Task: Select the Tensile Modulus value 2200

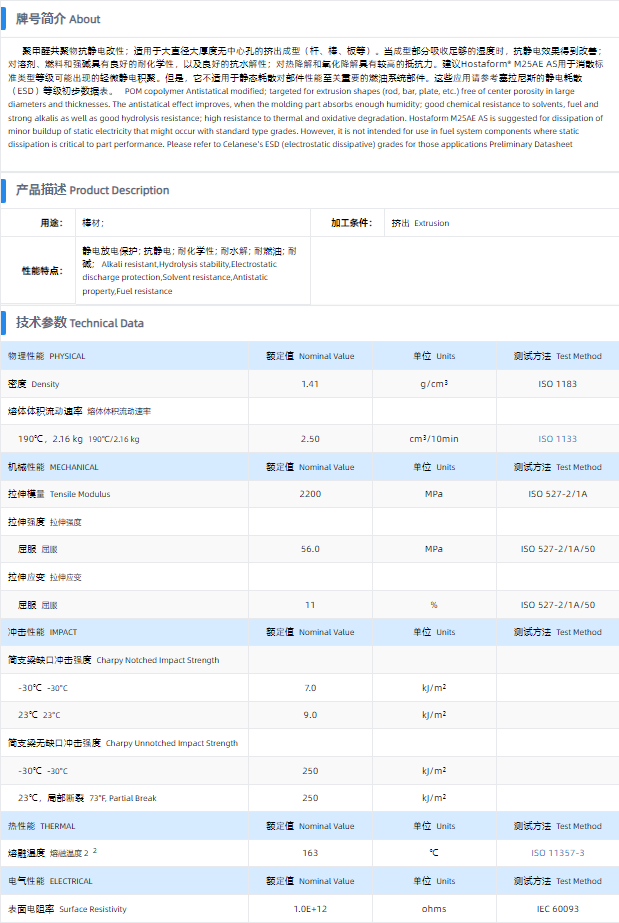Action: [310, 494]
